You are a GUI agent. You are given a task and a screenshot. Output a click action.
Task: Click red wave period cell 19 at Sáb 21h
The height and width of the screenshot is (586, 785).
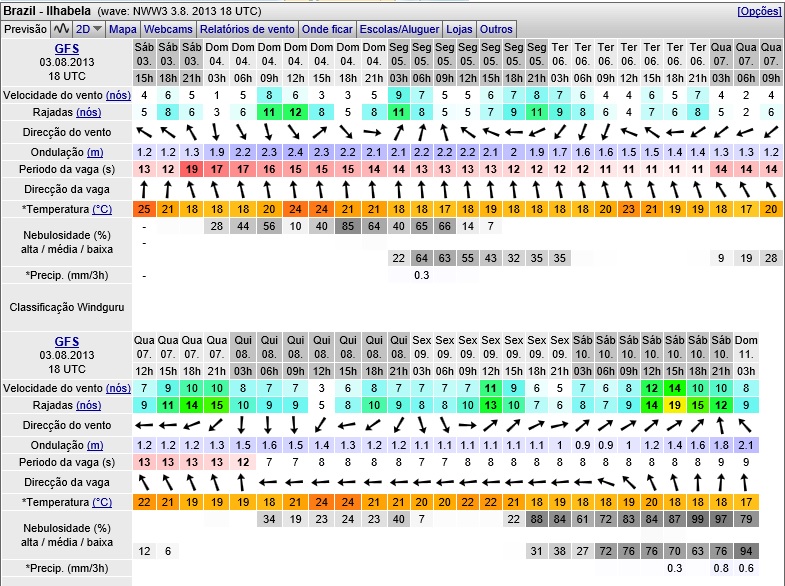coord(192,169)
